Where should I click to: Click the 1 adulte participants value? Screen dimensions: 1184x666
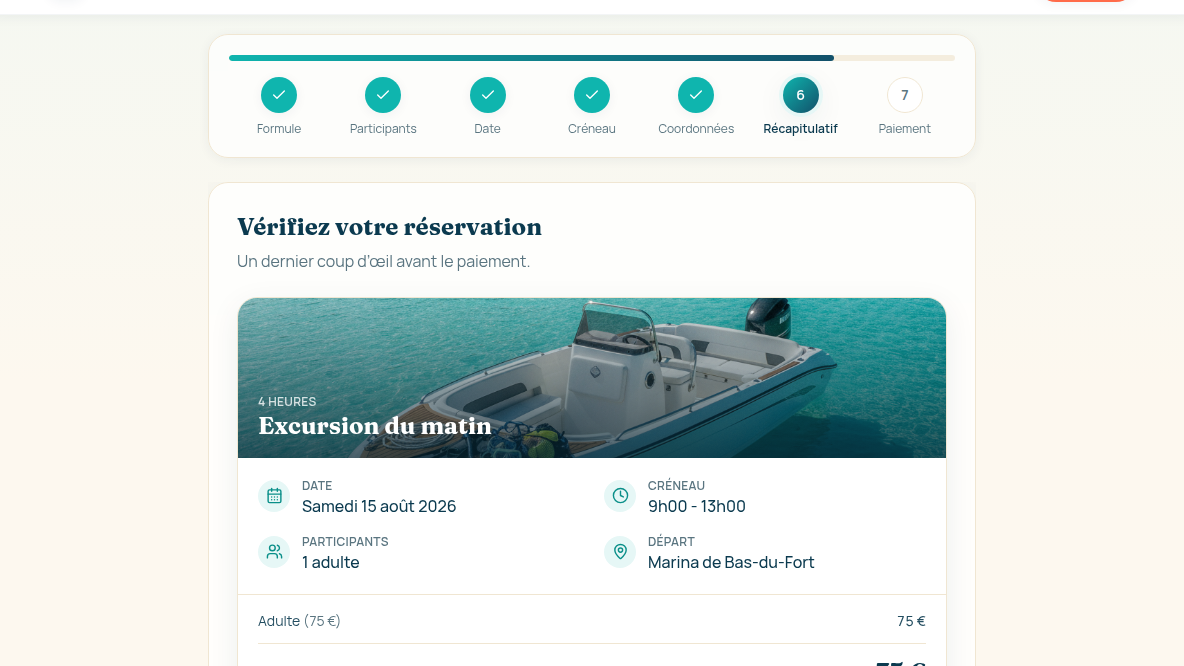pos(331,563)
